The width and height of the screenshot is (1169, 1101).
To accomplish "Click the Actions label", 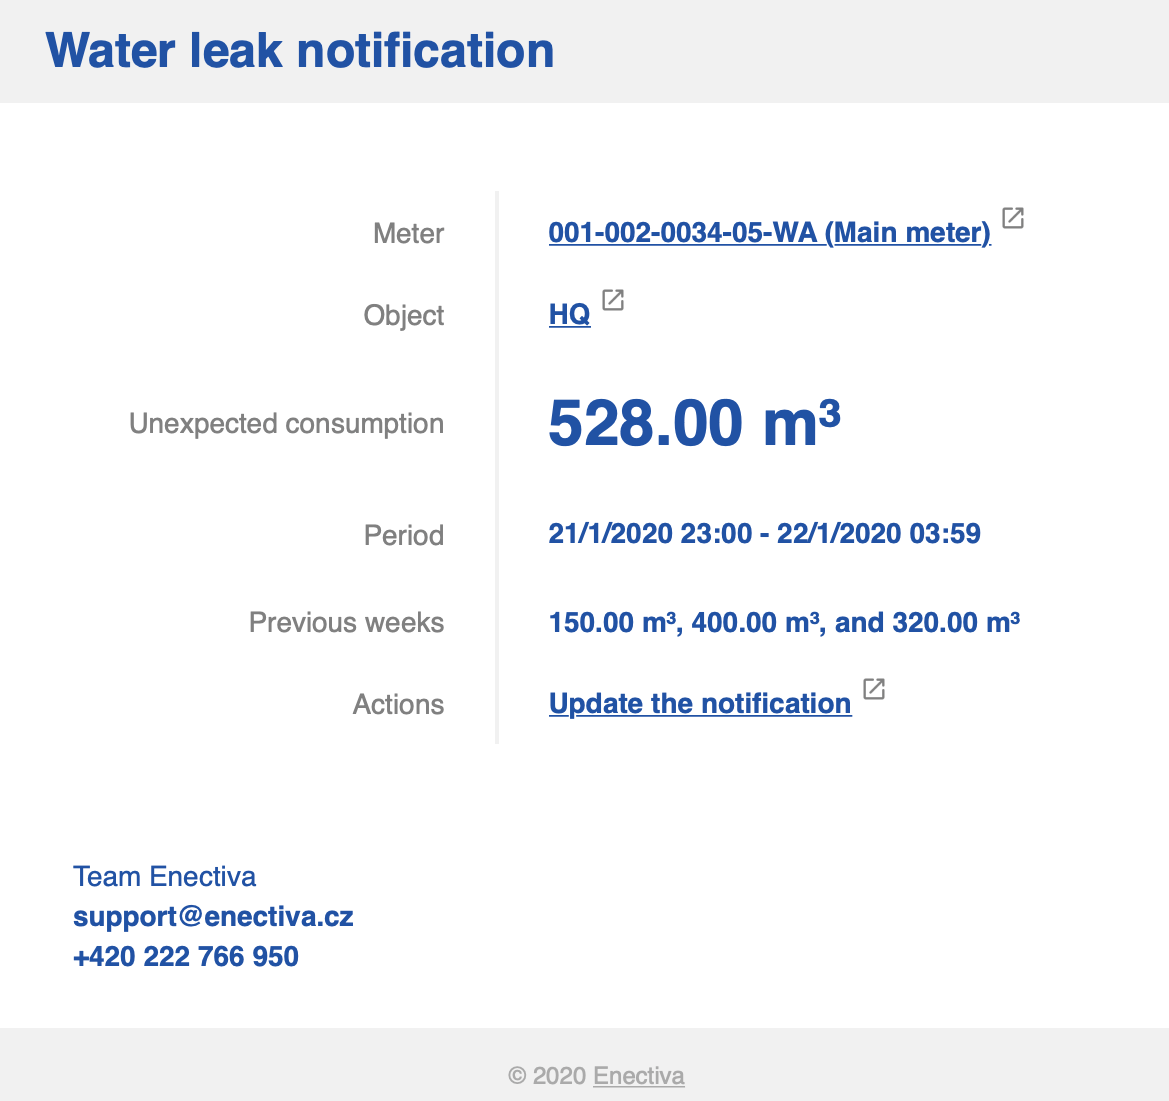I will (398, 705).
